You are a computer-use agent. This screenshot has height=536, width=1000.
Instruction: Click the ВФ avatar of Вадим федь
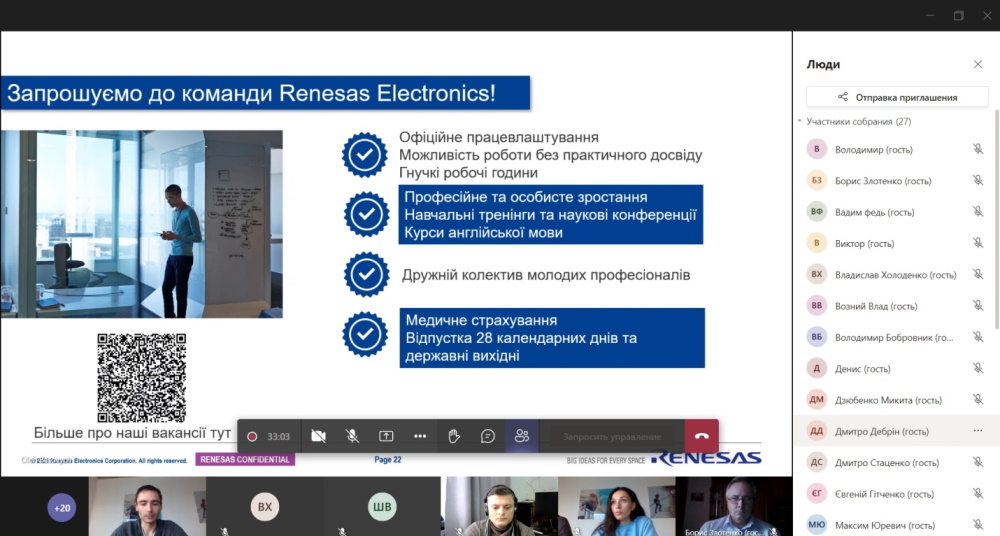pyautogui.click(x=816, y=212)
